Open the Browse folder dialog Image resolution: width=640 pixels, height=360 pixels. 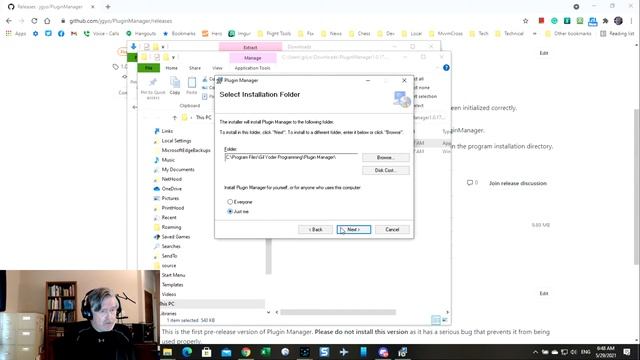coord(385,158)
